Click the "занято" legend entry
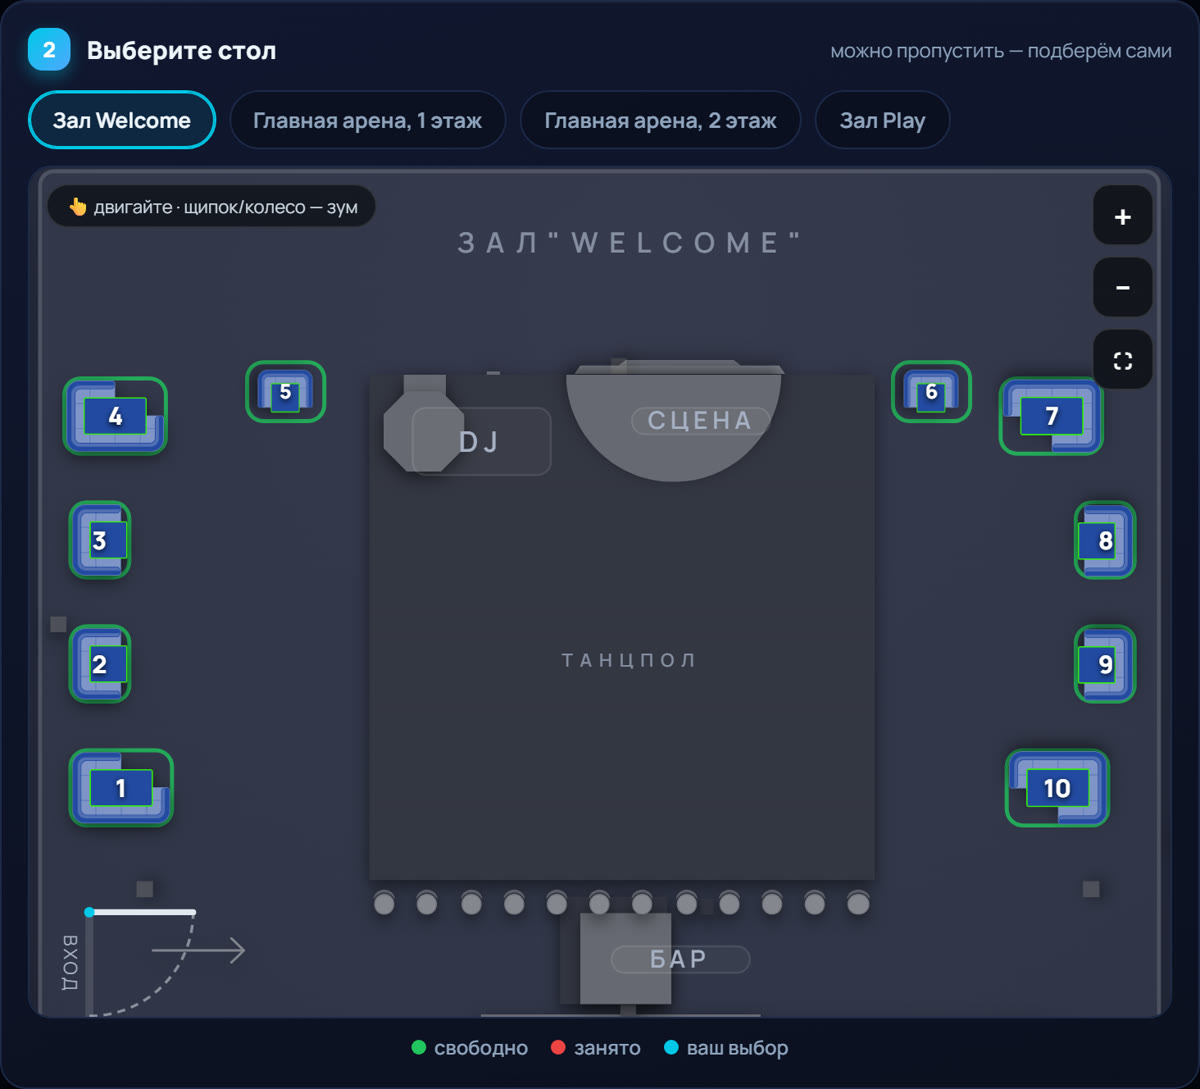 point(596,1048)
